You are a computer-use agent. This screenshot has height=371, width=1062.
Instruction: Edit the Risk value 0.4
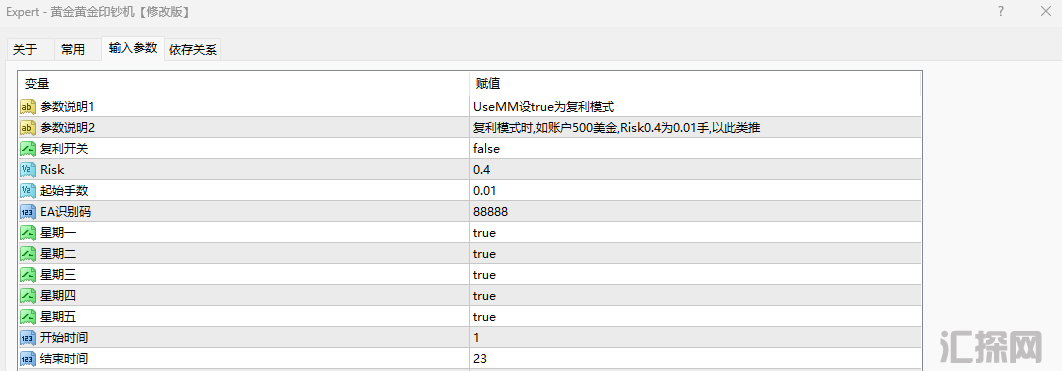point(695,170)
